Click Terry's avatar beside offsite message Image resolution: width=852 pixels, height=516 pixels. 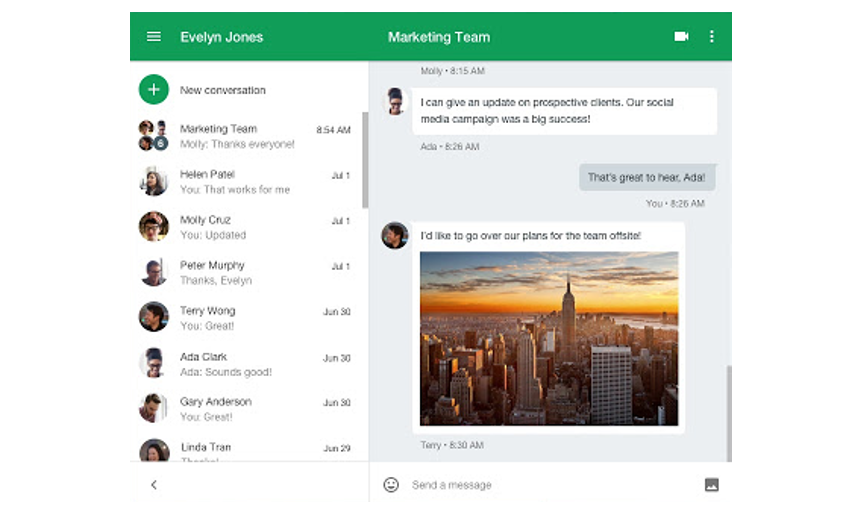(x=395, y=235)
